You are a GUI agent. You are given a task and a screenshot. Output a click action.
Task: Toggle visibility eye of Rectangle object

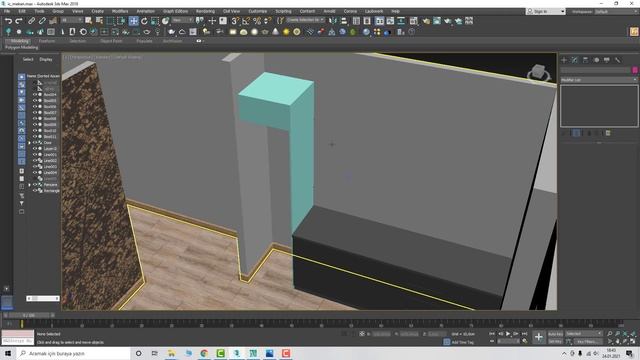point(35,191)
